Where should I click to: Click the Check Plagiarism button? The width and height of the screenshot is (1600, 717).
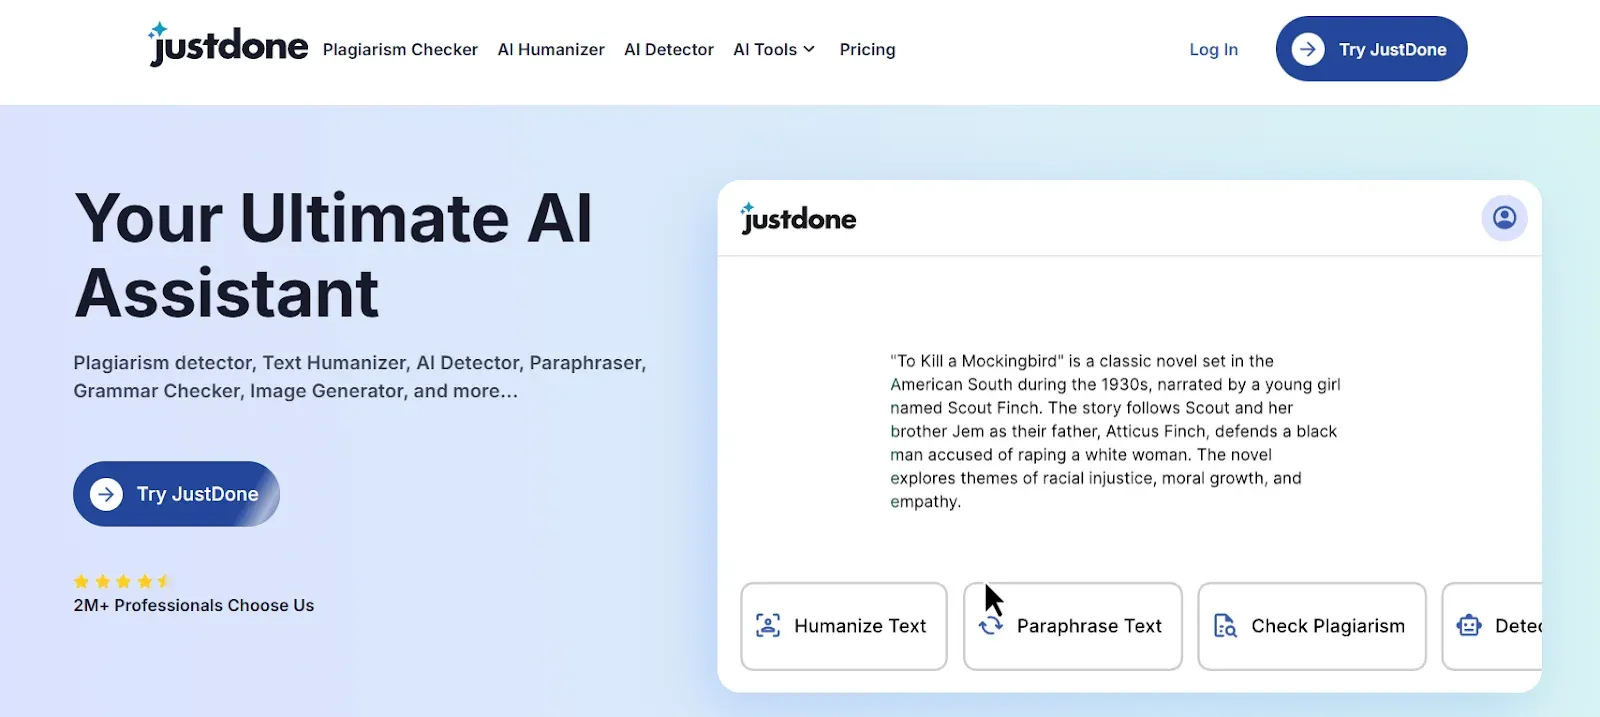coord(1311,626)
